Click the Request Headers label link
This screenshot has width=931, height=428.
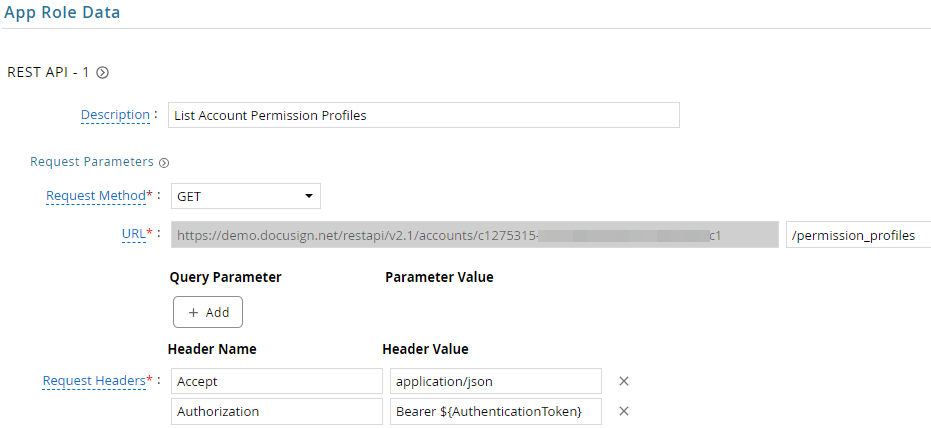click(x=94, y=381)
